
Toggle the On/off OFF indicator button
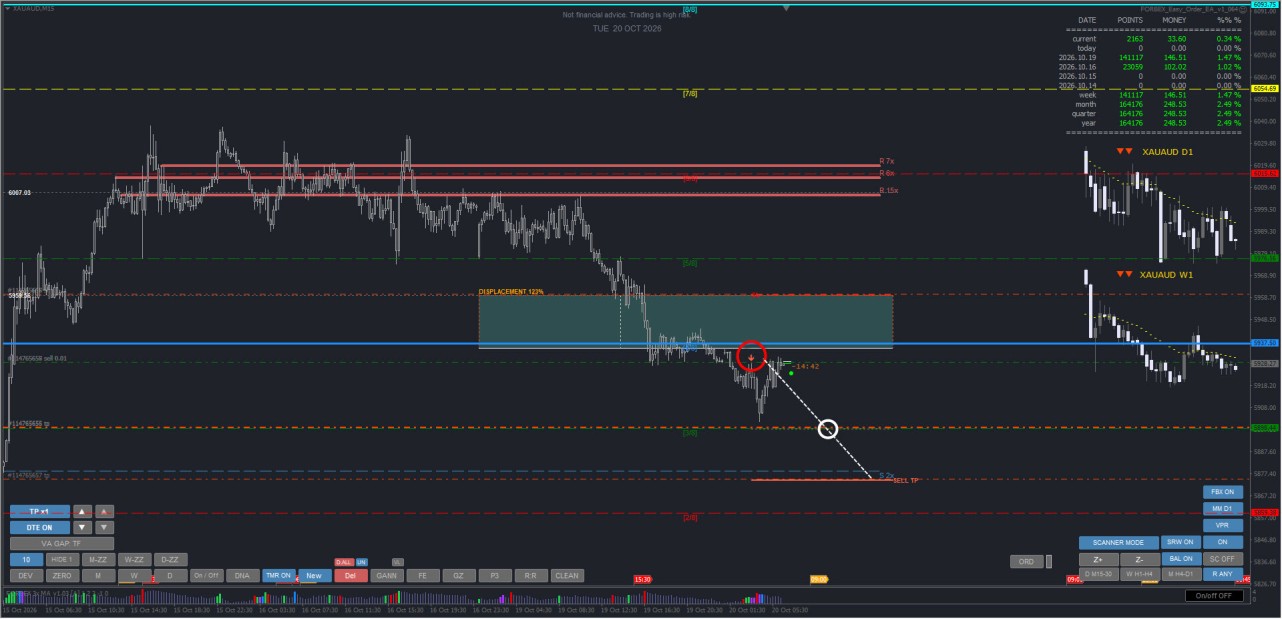1215,596
